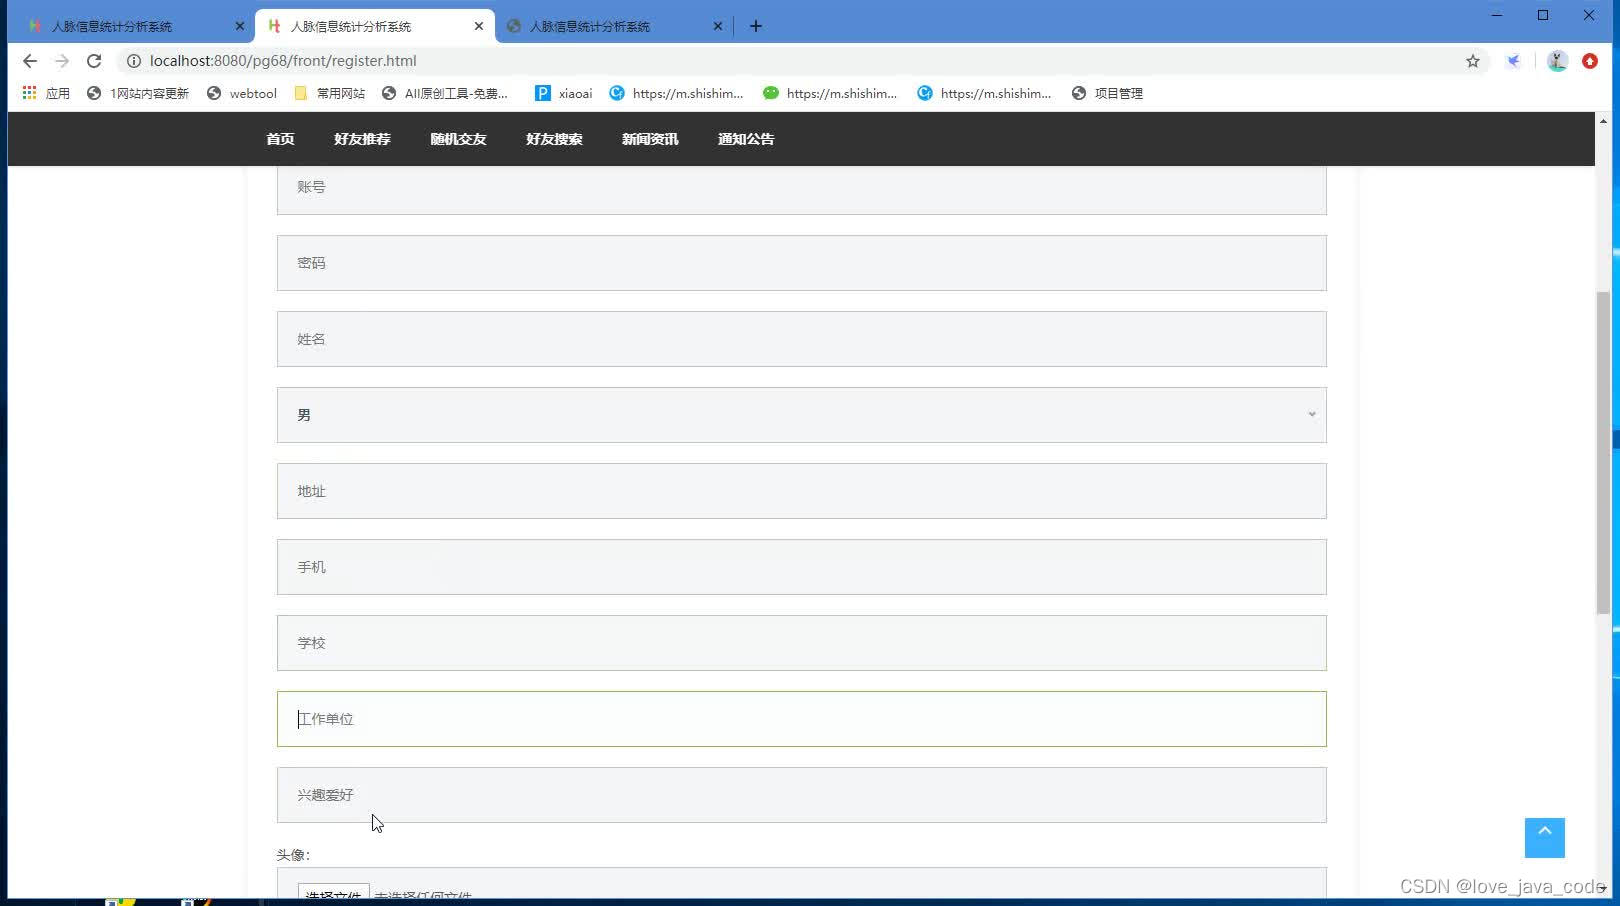
Task: Open the 项目管理 bookmark
Action: pos(1107,93)
